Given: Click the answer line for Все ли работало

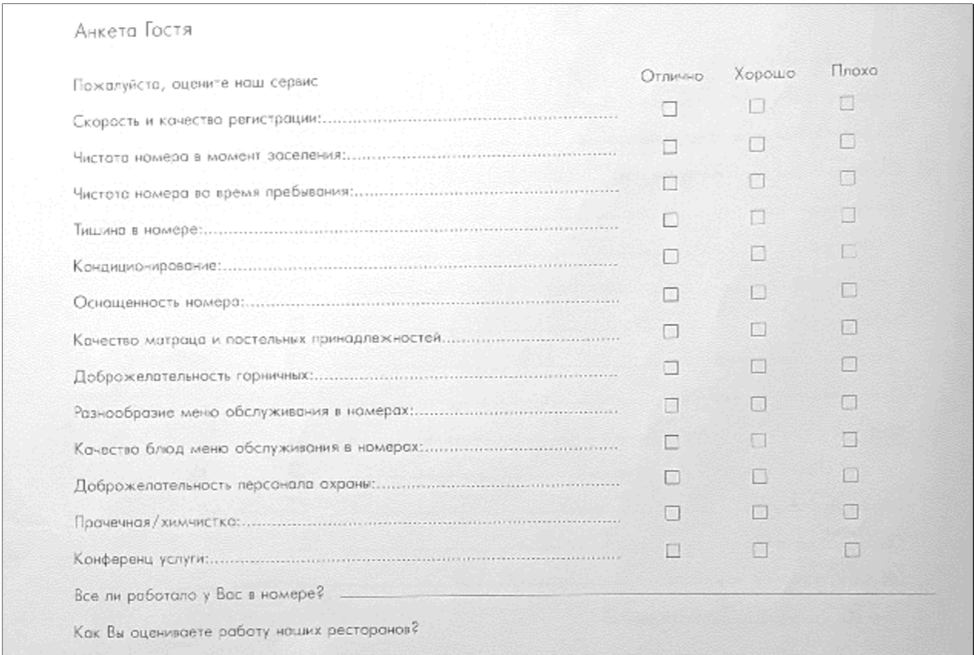Looking at the screenshot, I should pyautogui.click(x=637, y=595).
